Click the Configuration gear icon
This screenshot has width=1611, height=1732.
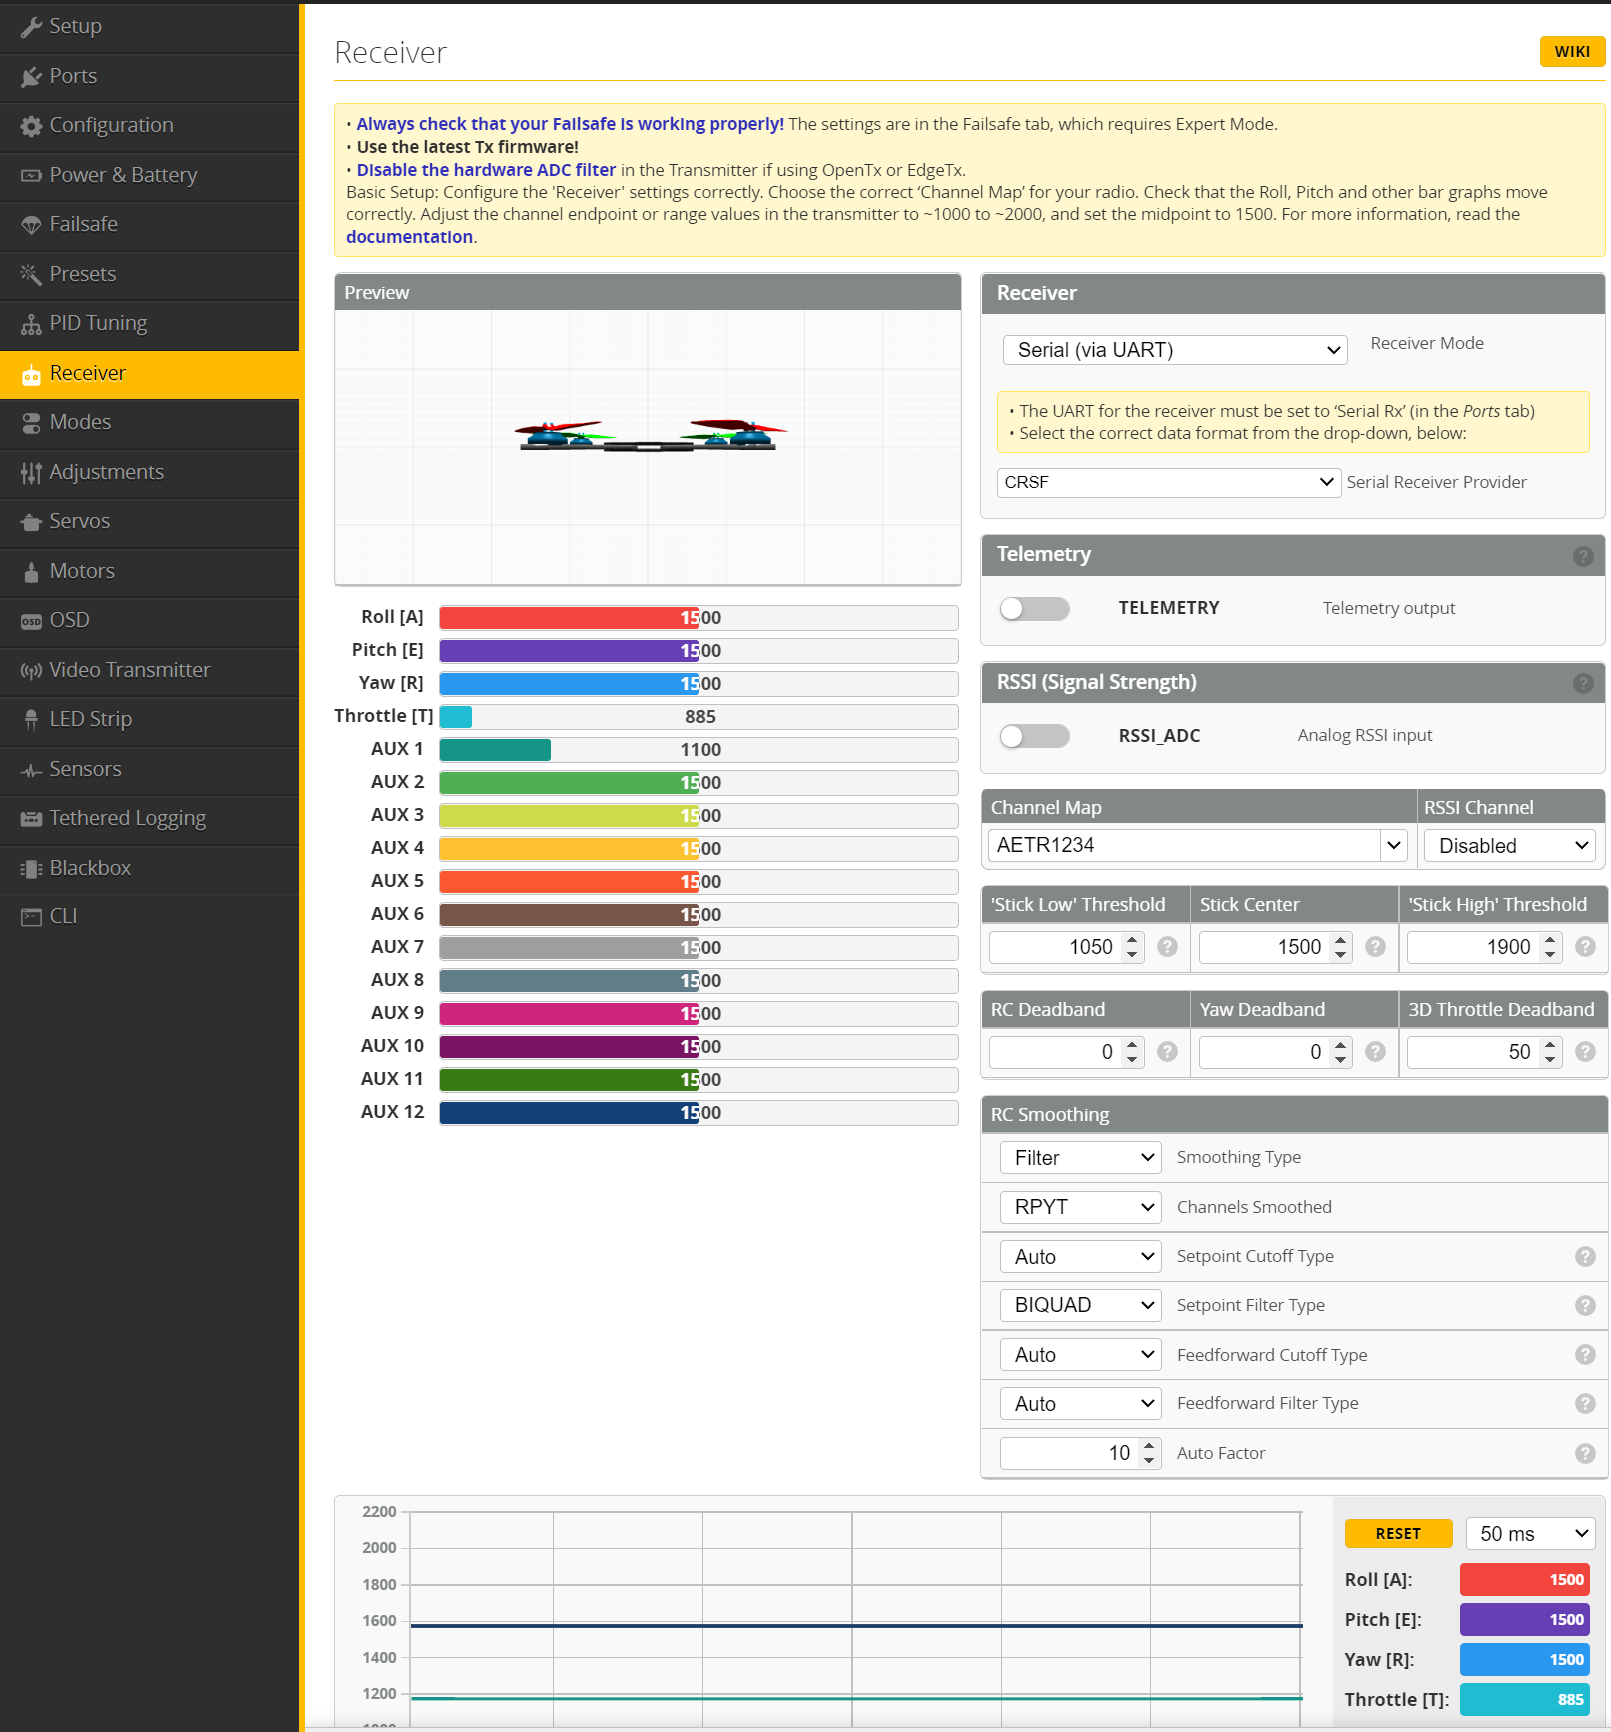[x=31, y=126]
